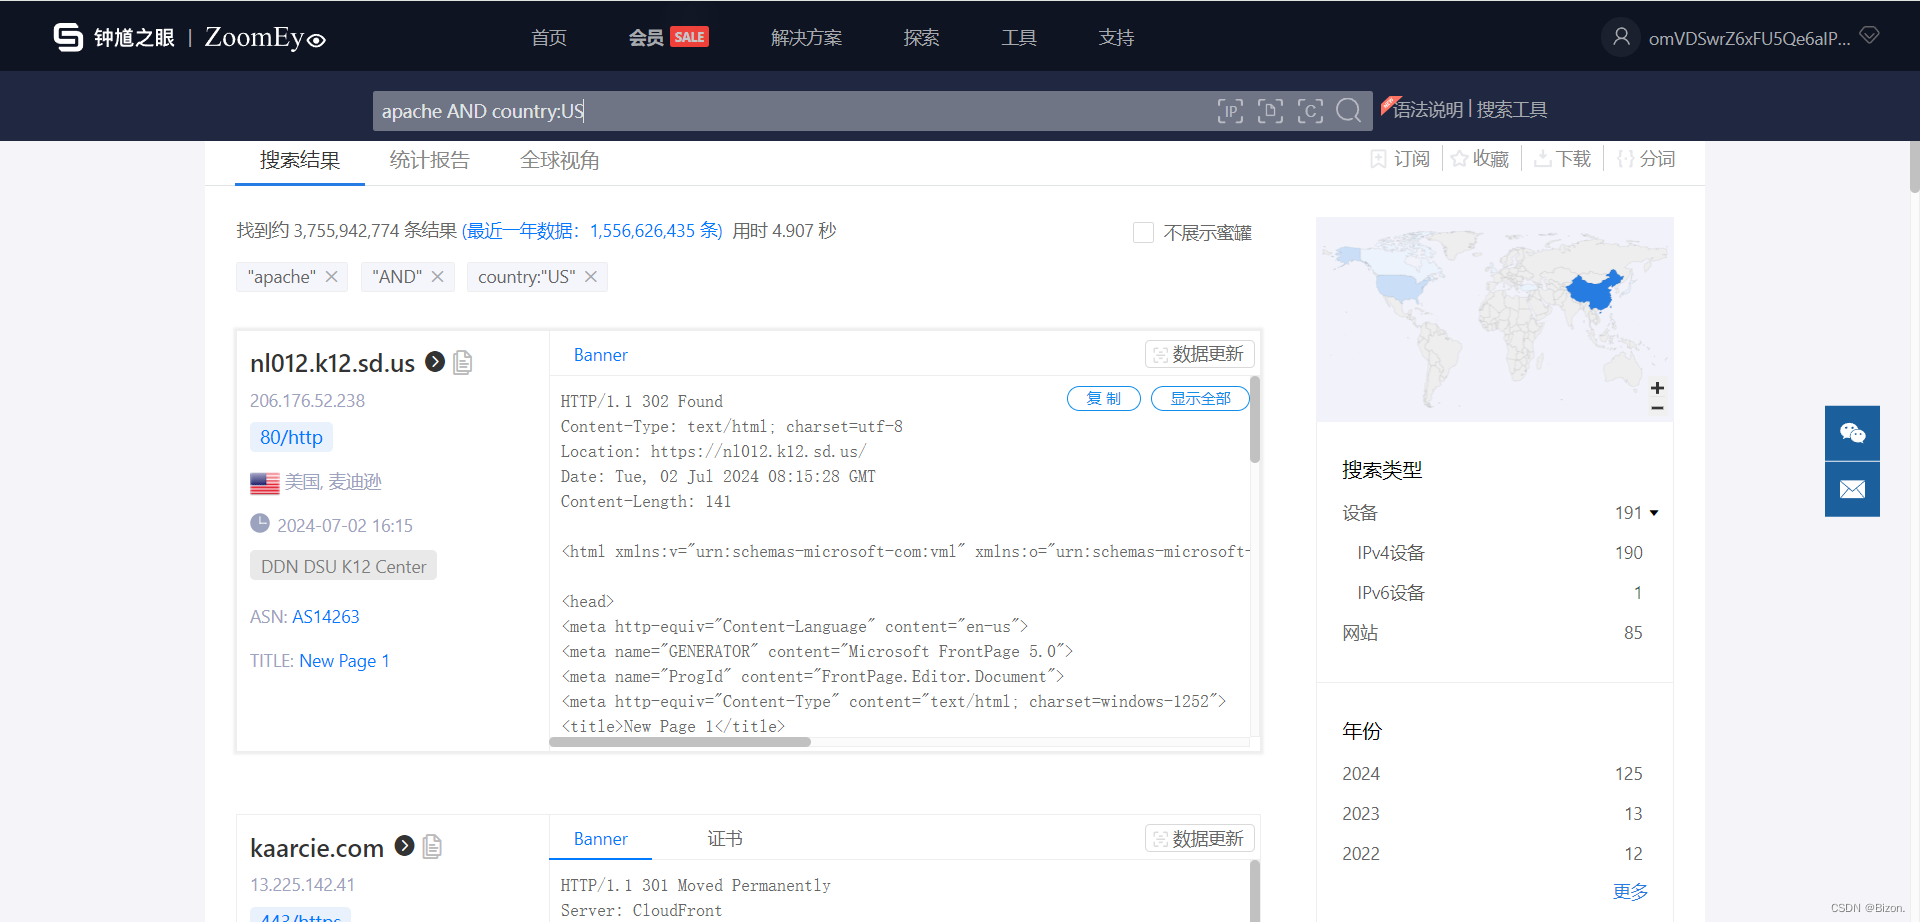Switch to the 搜索结果 tab
Viewport: 1920px width, 922px height.
(300, 160)
